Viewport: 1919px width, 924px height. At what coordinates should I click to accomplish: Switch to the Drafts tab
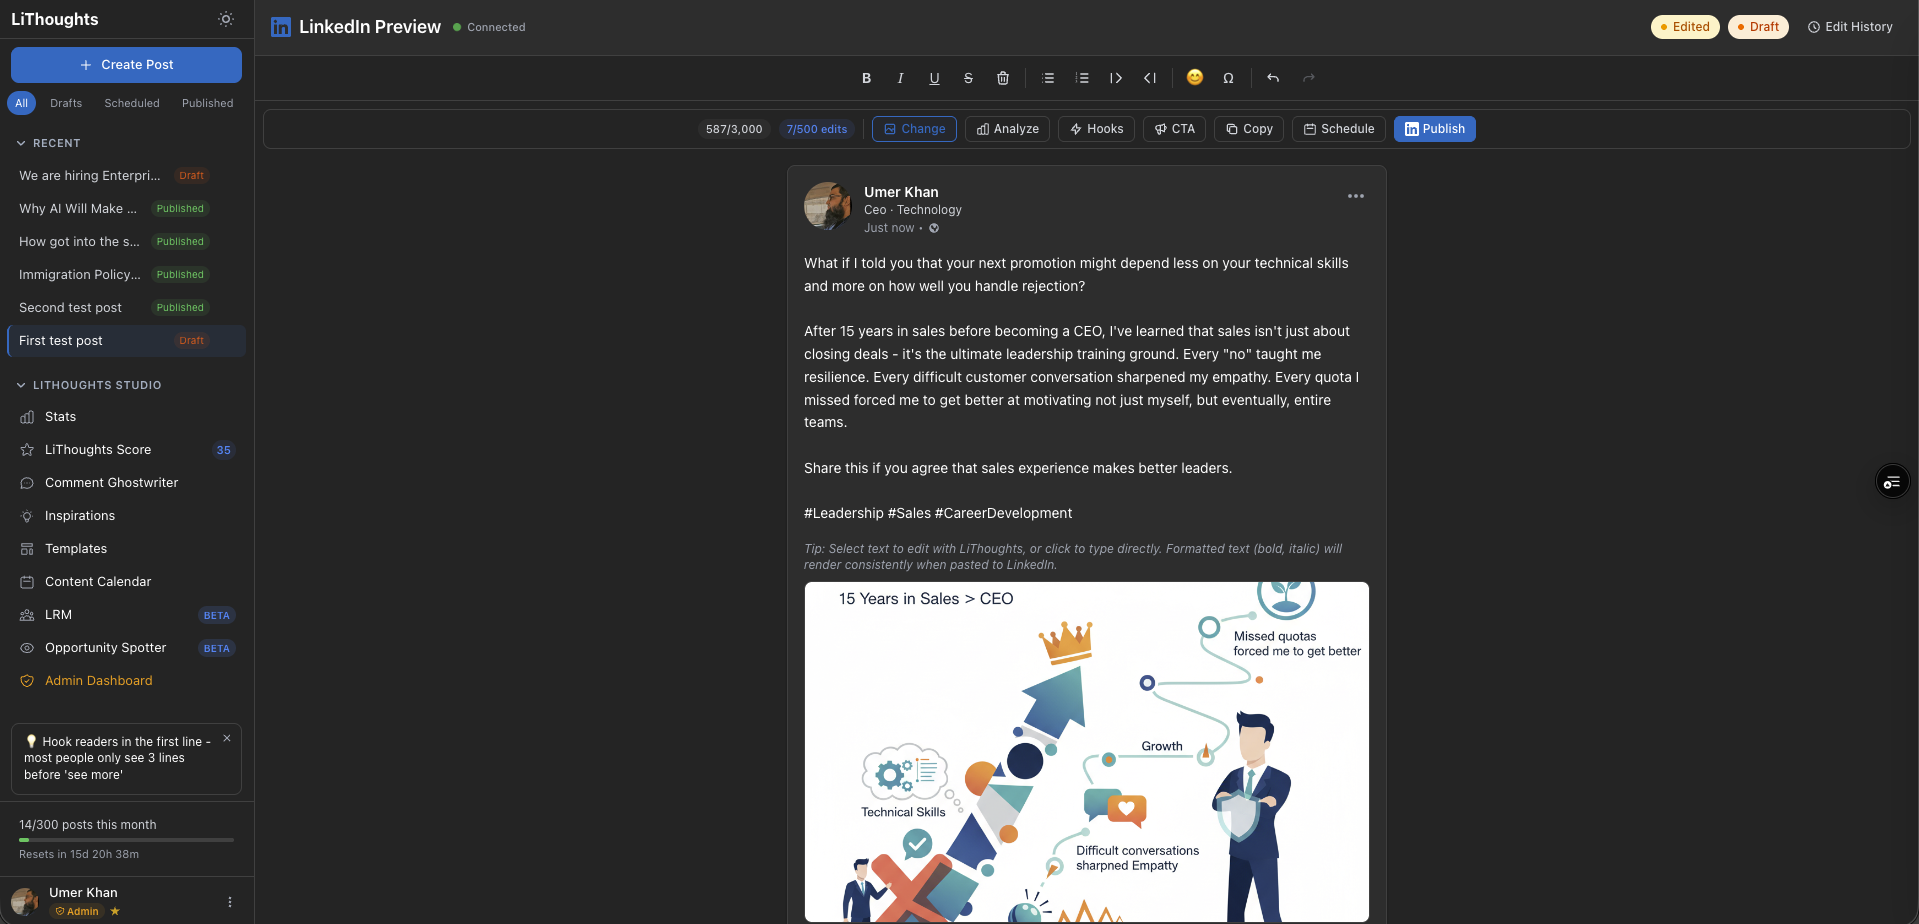tap(65, 103)
